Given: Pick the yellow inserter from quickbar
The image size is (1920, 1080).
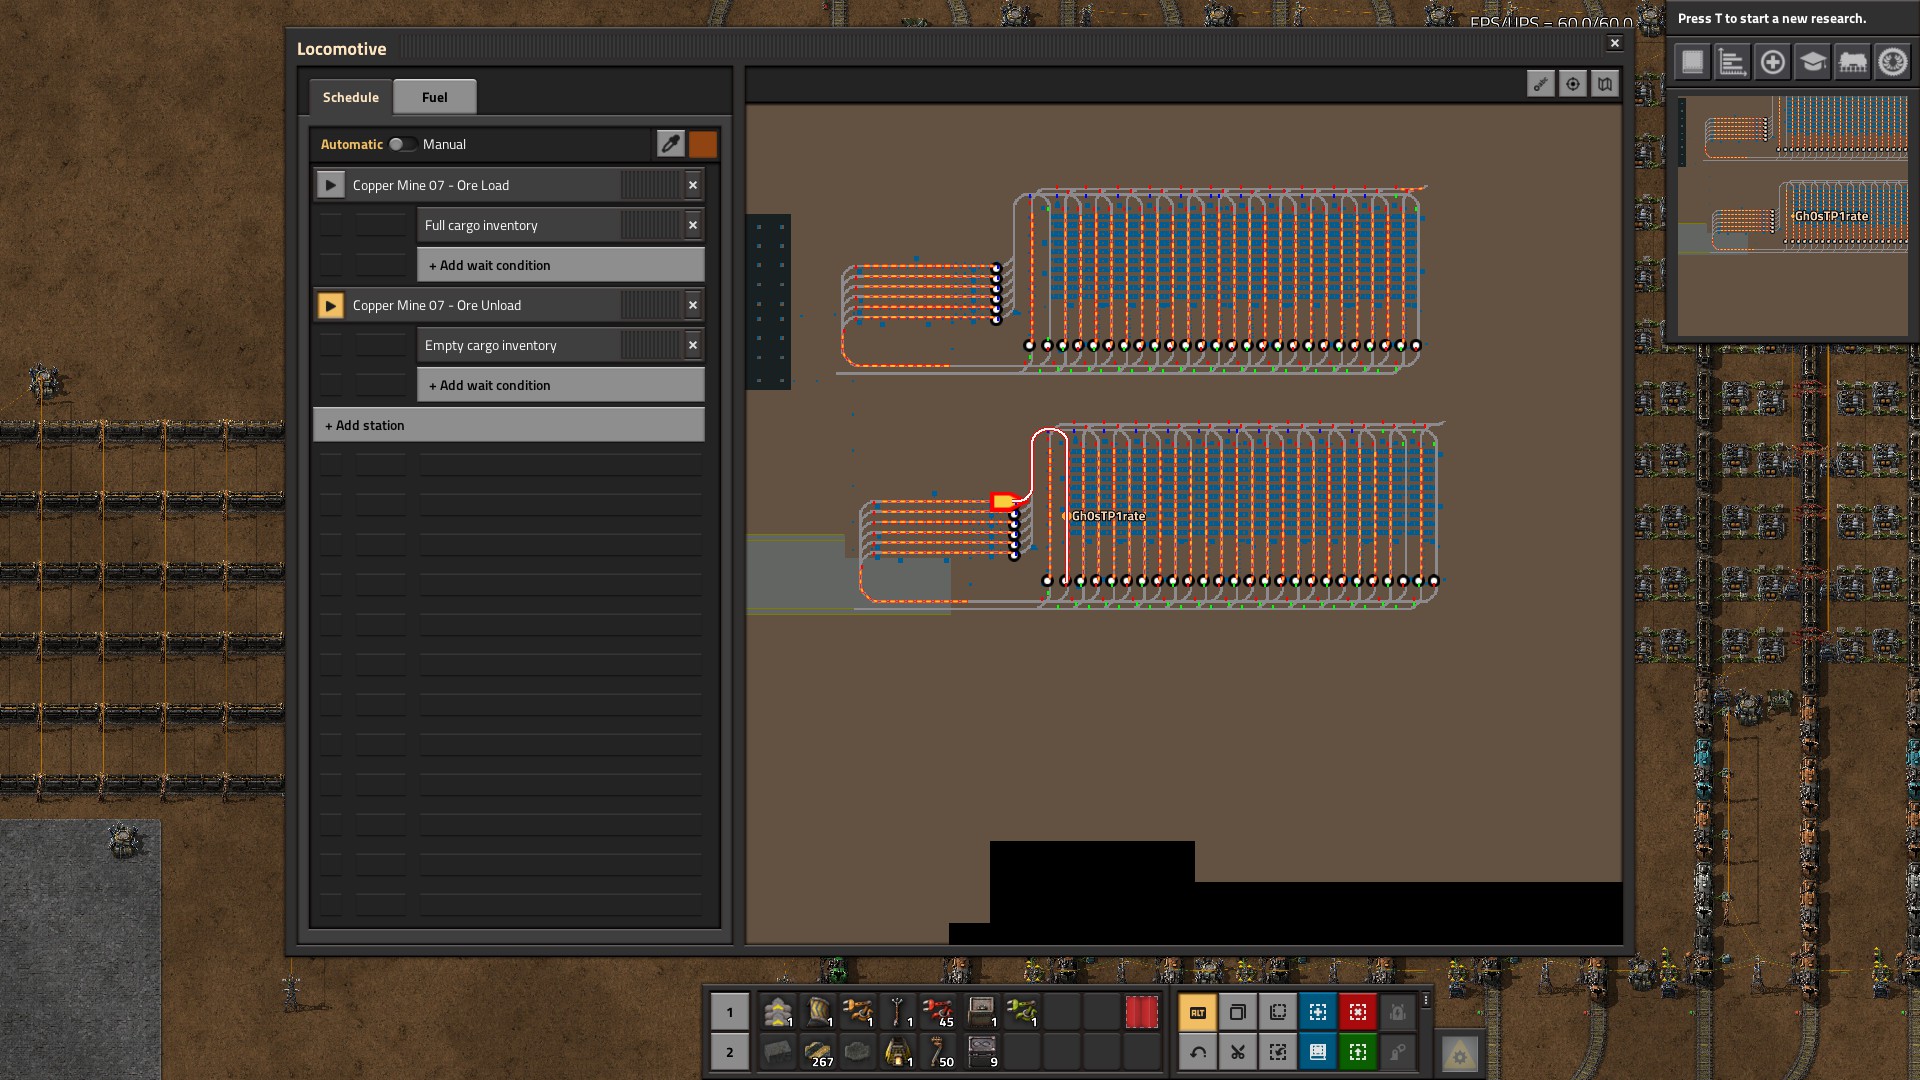Looking at the screenshot, I should [858, 1012].
